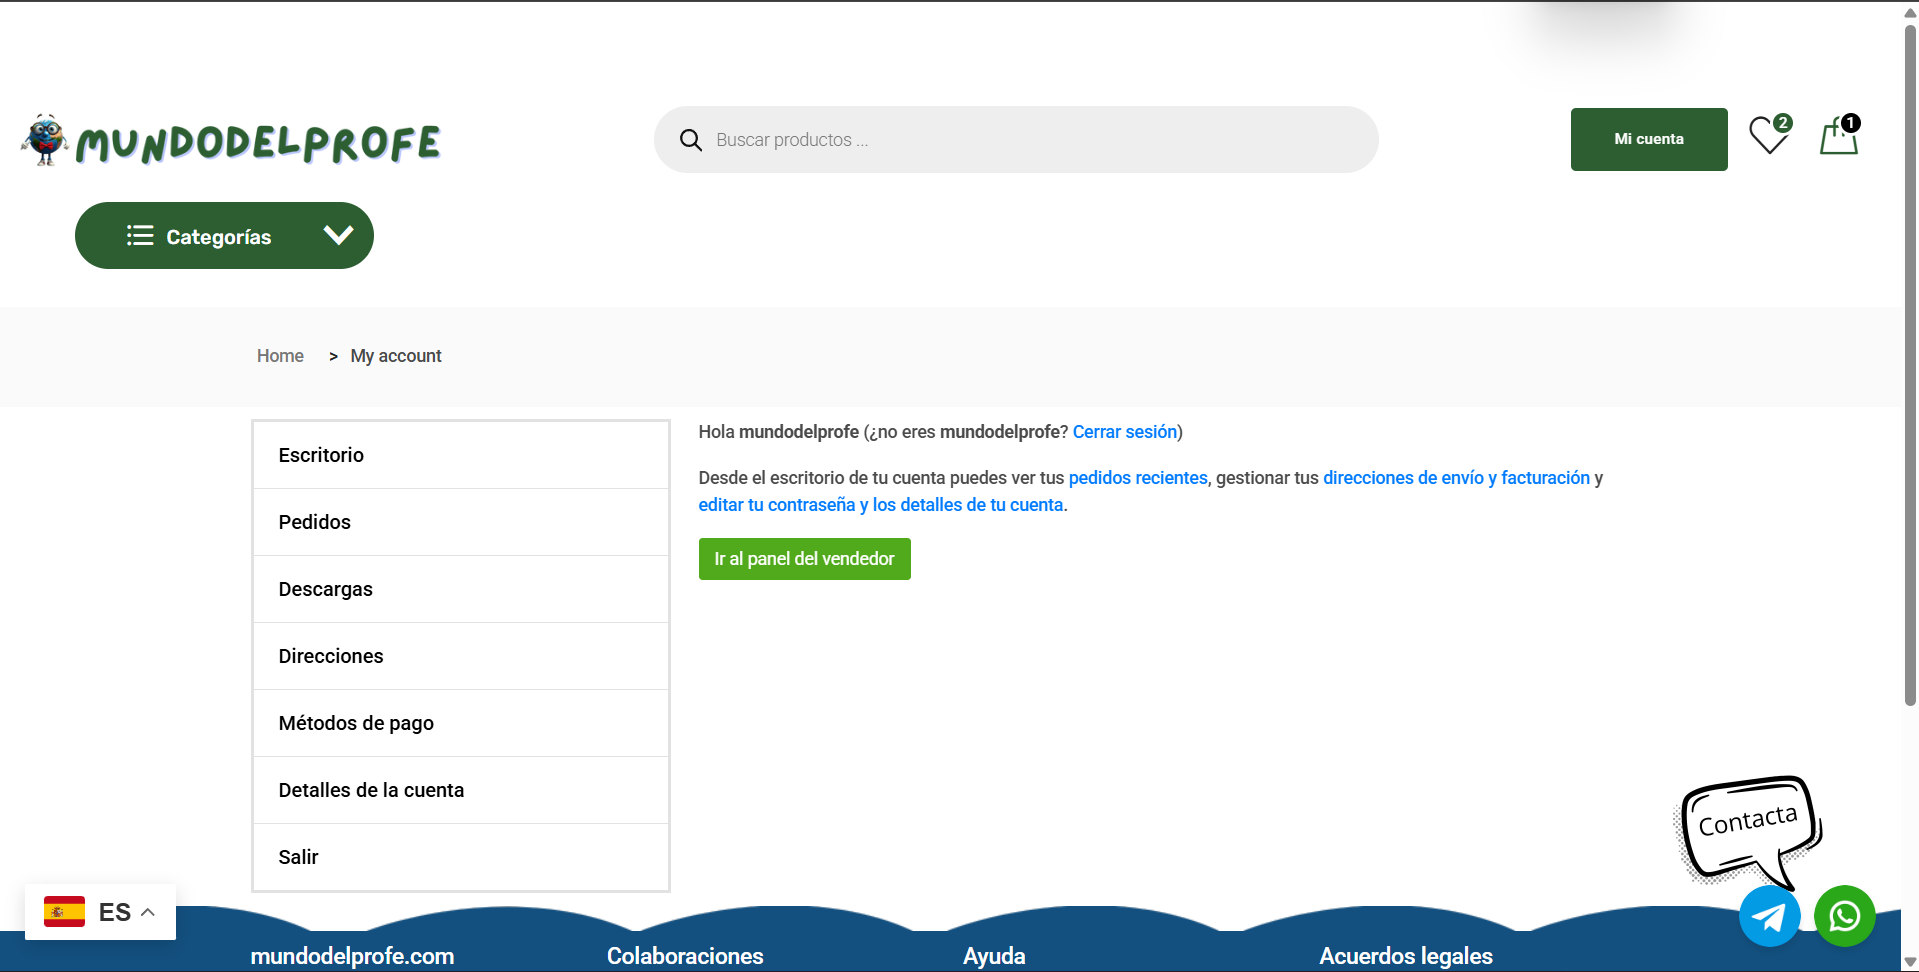
Task: Focus the Buscar productos search field
Action: coord(1030,140)
